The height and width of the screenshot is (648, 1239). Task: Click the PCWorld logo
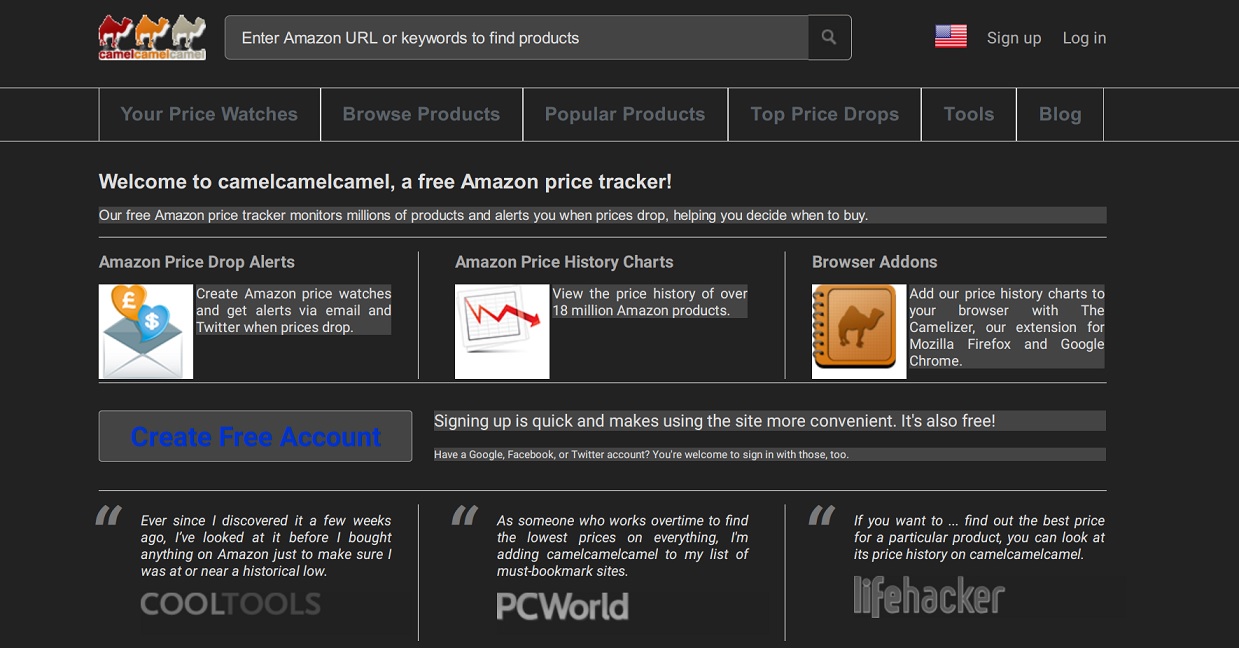coord(563,606)
